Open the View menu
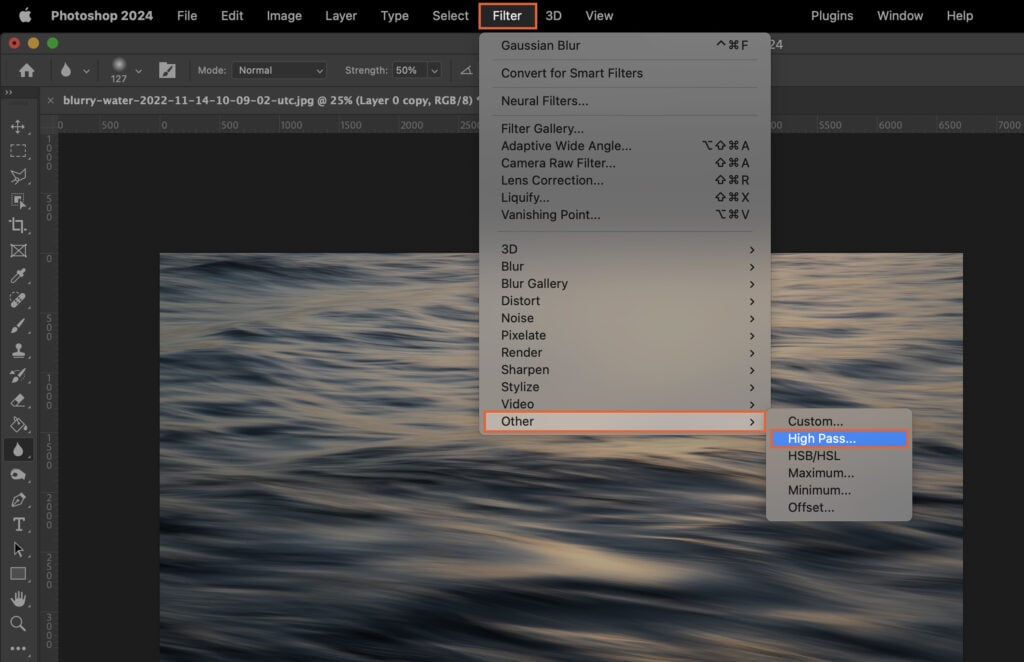 click(x=599, y=15)
